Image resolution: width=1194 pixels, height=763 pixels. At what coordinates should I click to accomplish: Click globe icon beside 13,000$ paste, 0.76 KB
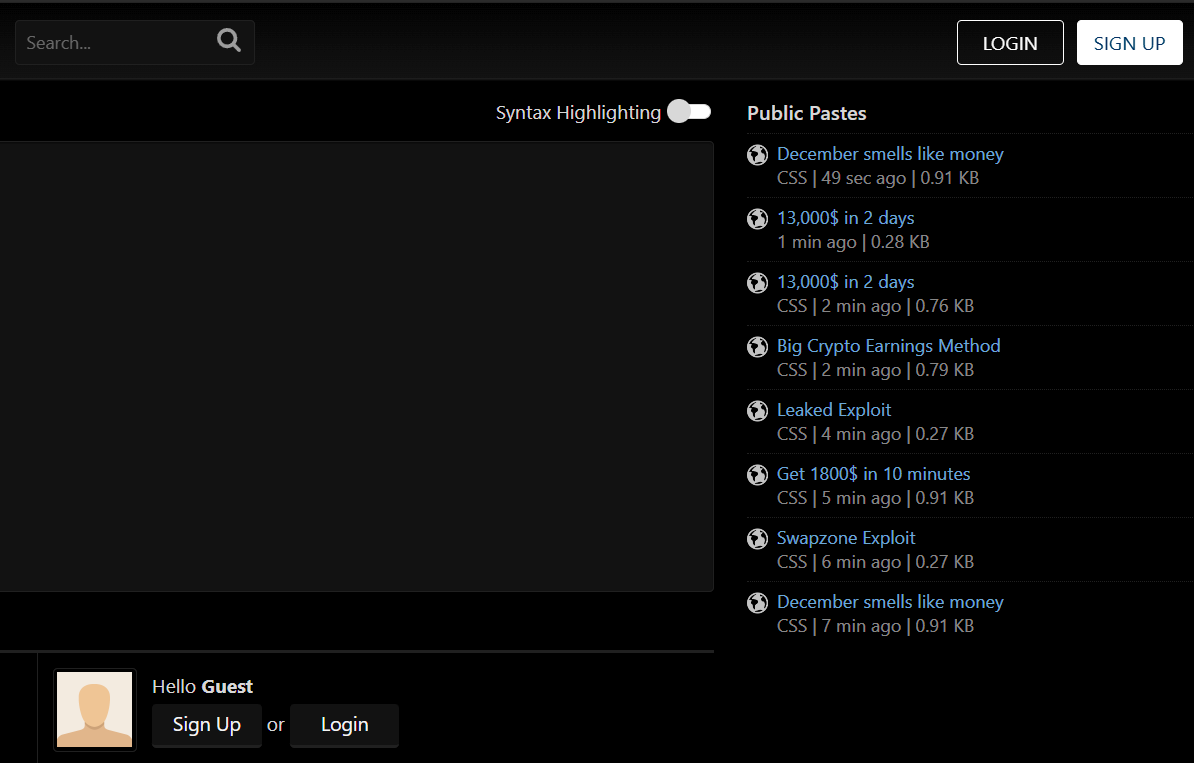click(x=758, y=283)
